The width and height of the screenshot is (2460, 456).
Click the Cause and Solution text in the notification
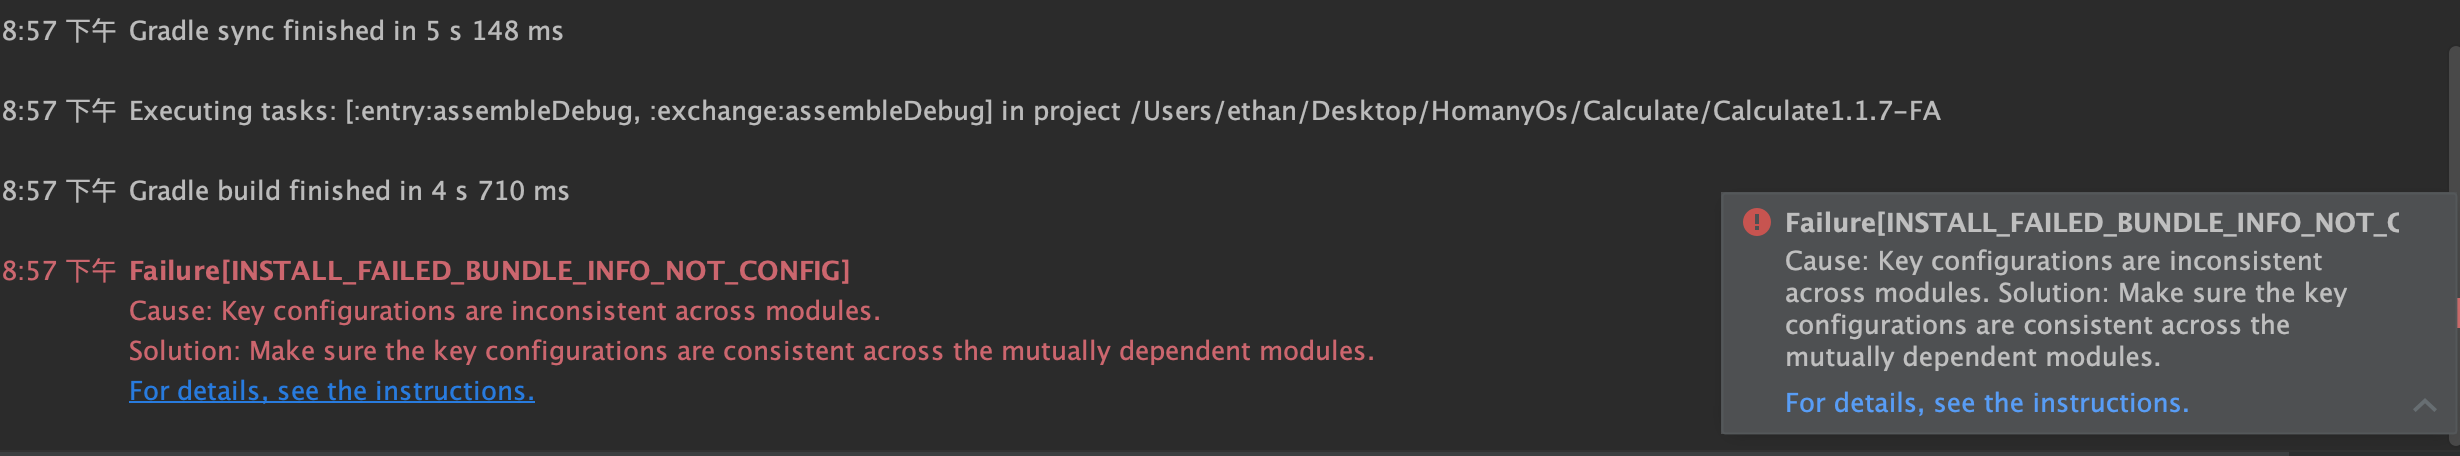2066,309
